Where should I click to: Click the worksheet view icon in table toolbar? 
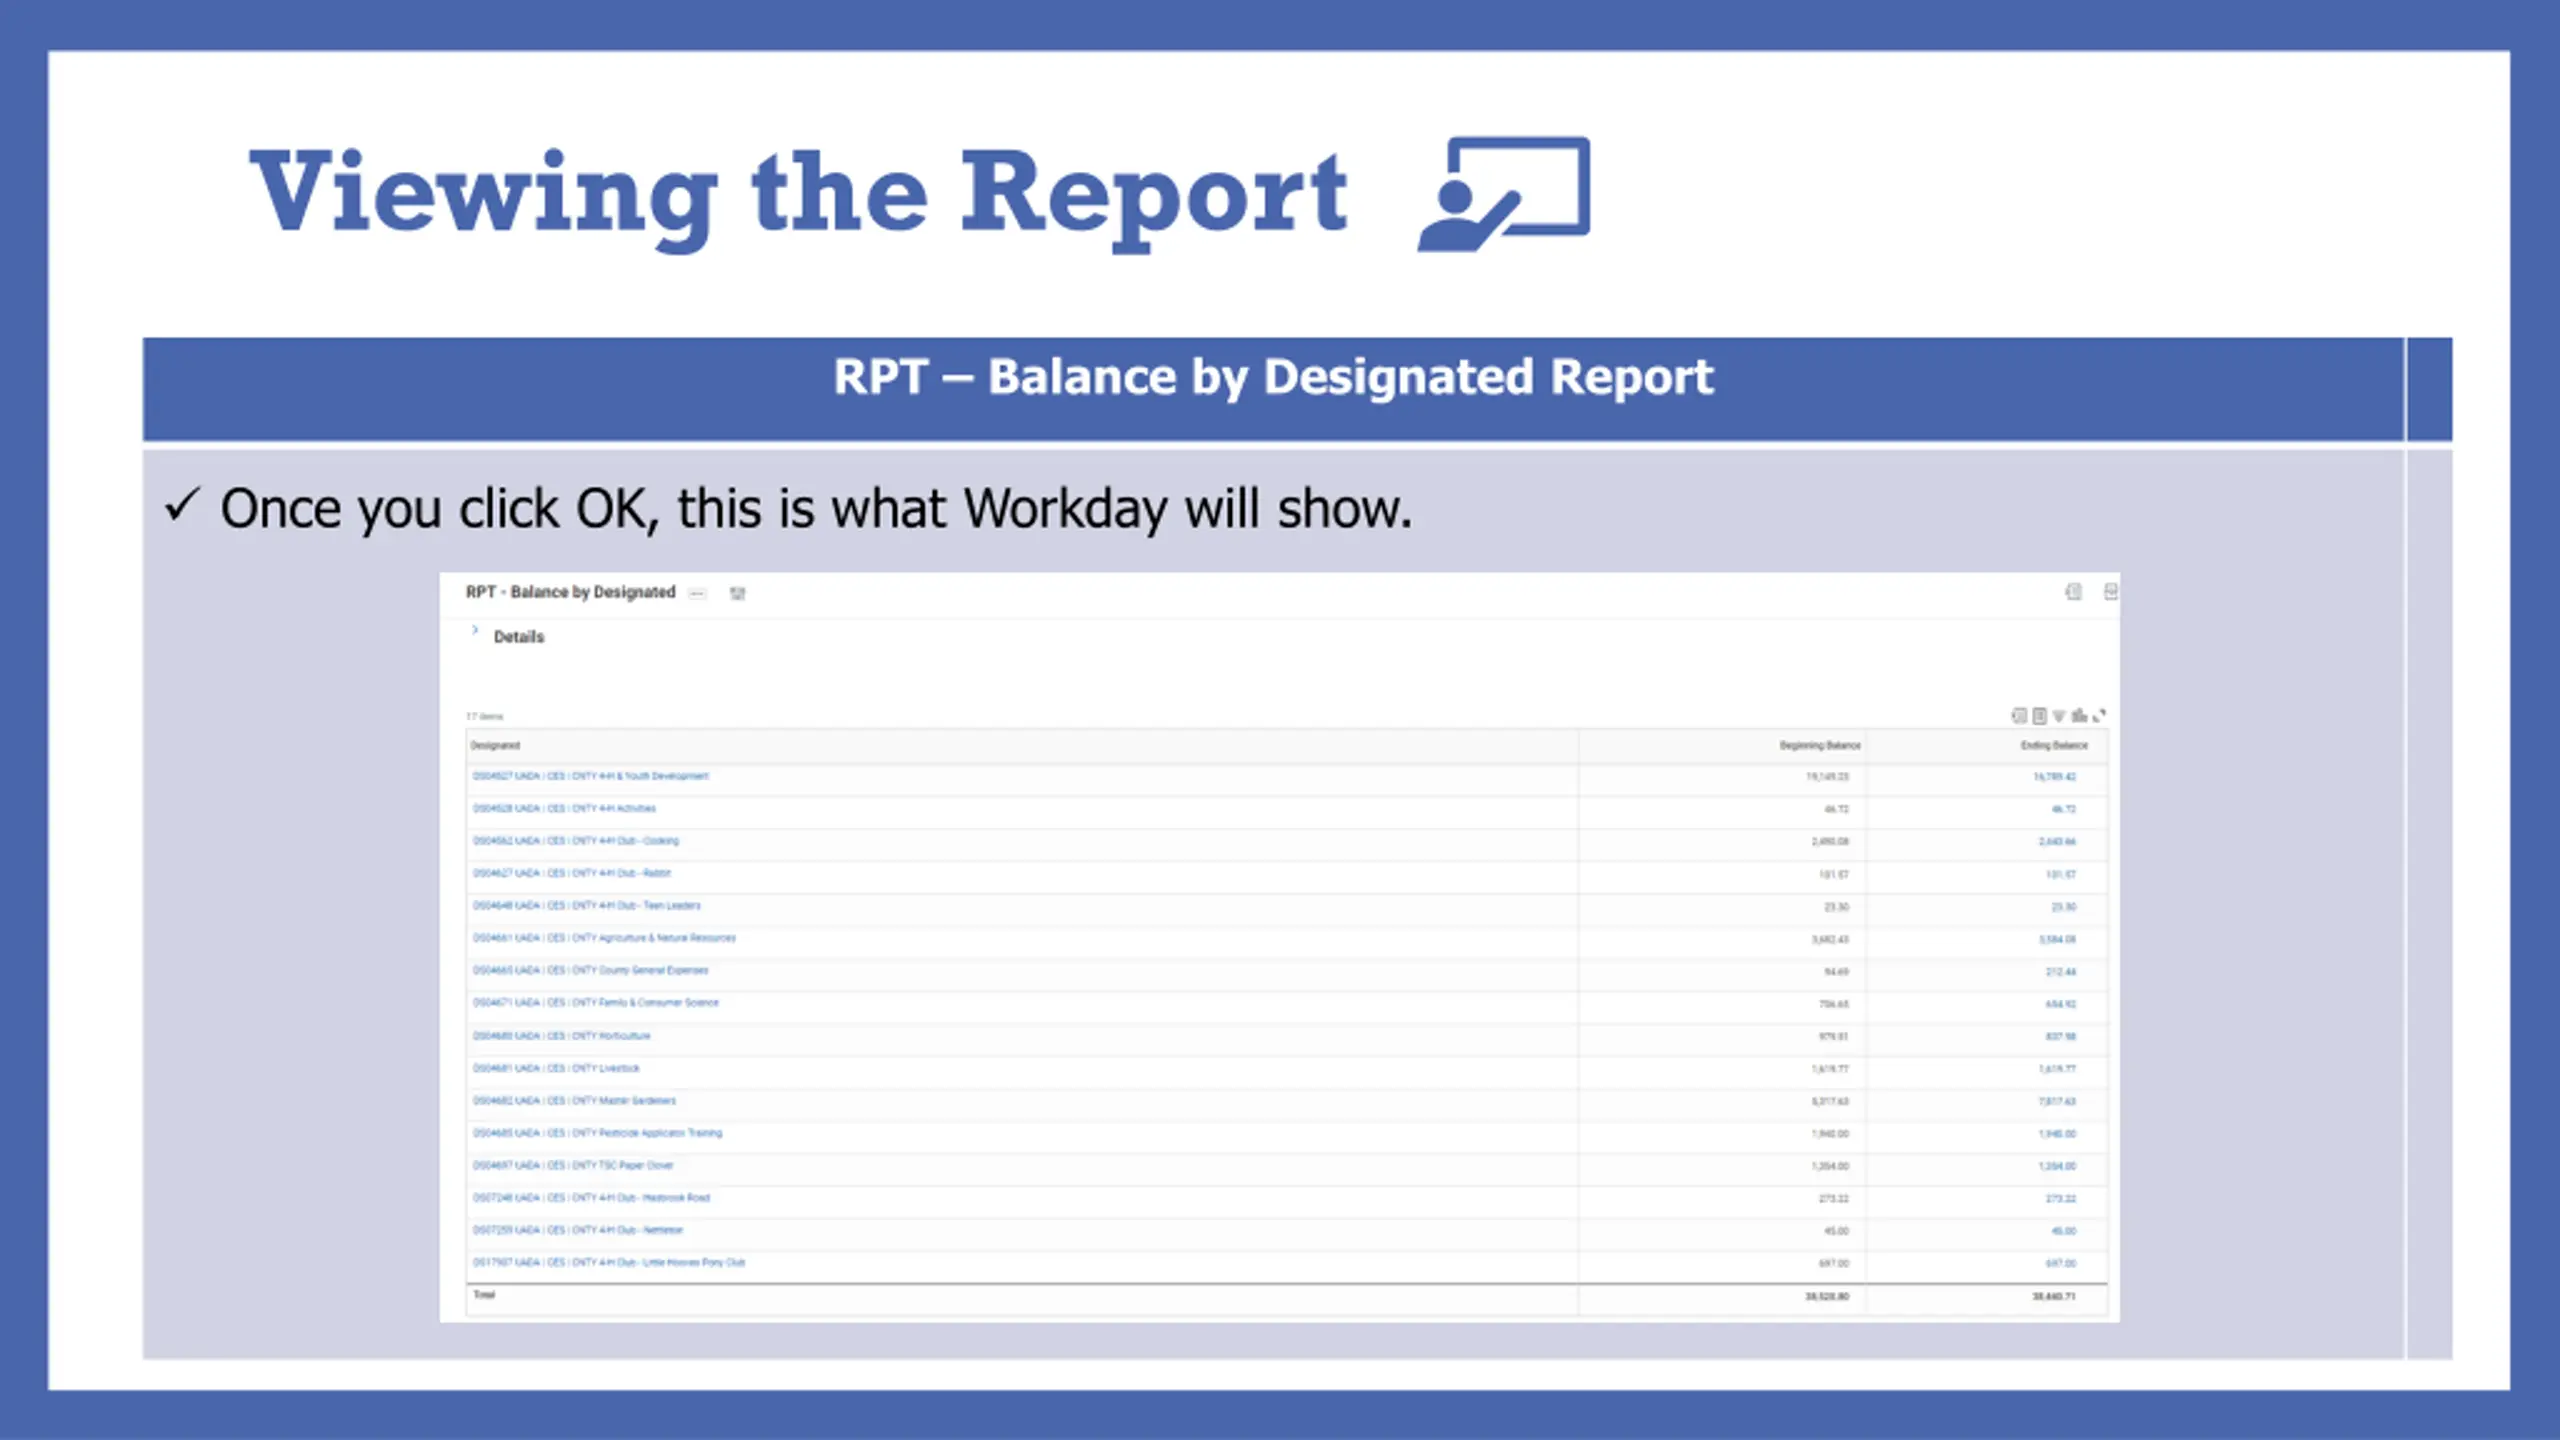pyautogui.click(x=2039, y=715)
